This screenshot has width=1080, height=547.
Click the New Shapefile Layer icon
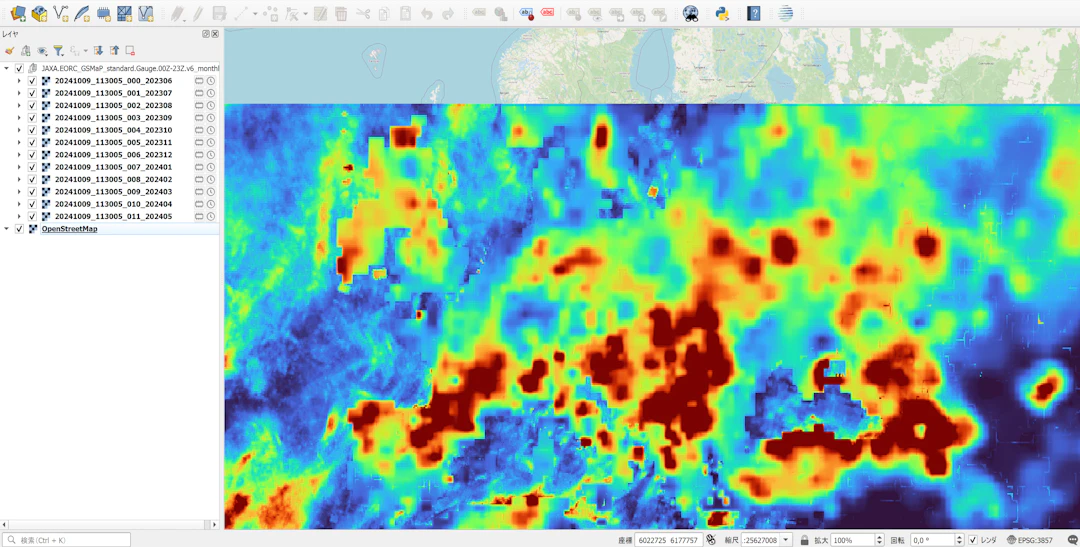pos(61,13)
